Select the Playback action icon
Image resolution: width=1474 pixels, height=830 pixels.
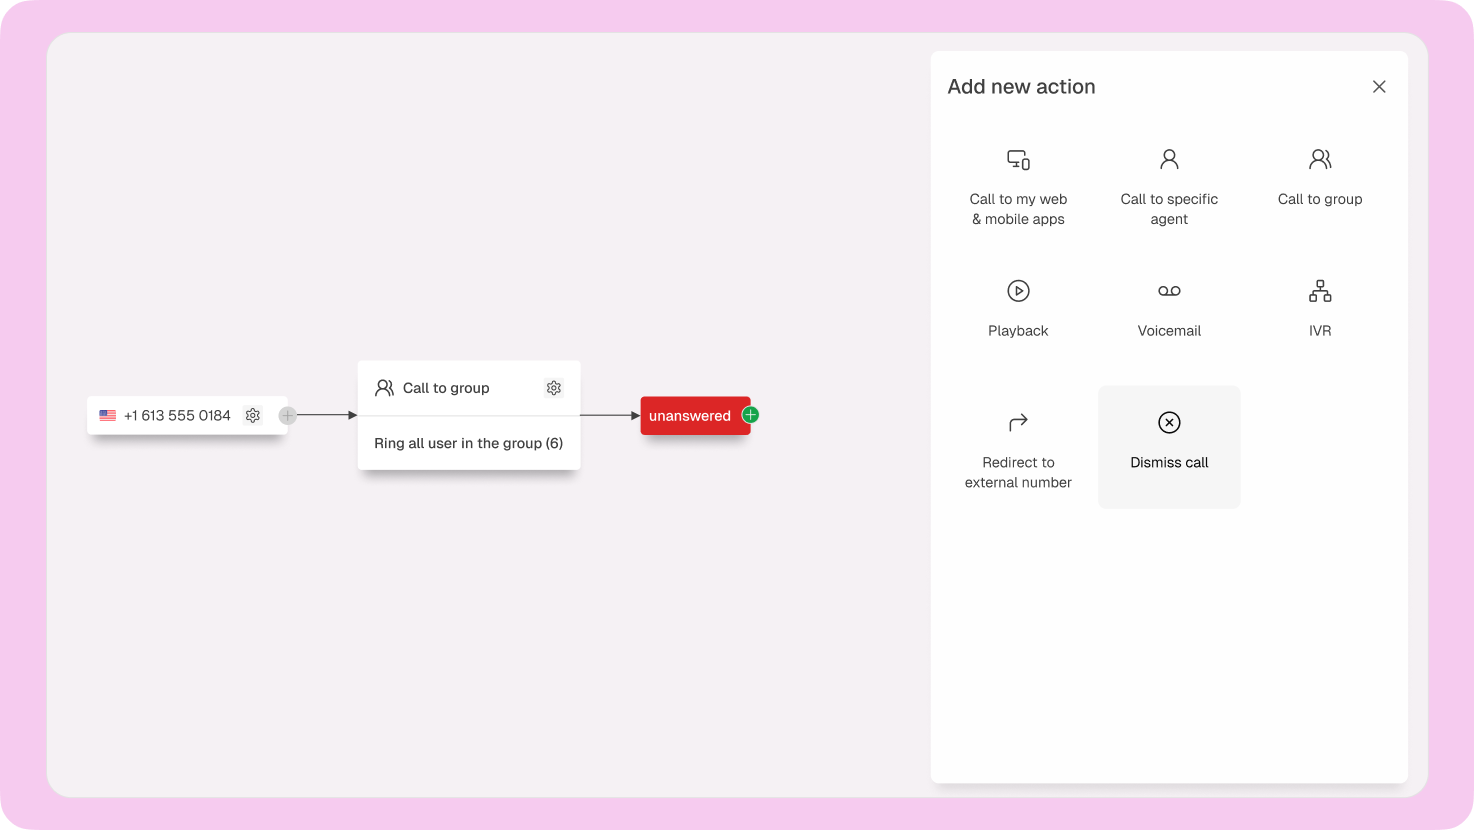[x=1018, y=291]
